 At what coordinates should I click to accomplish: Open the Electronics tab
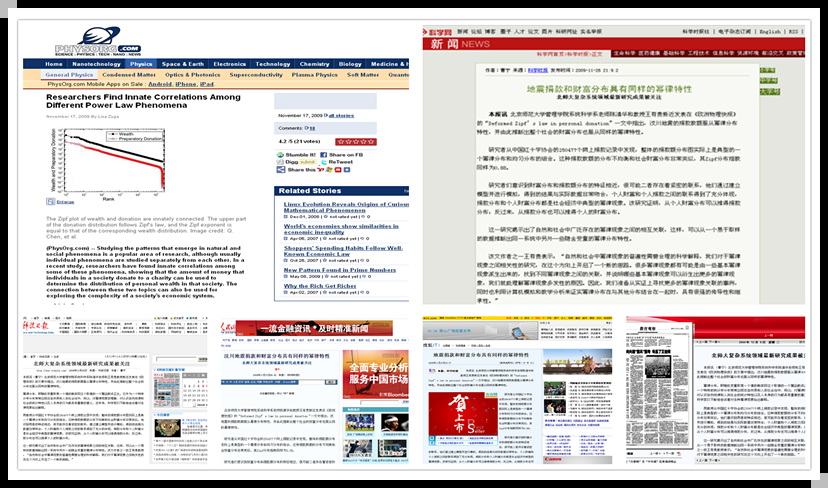(230, 64)
